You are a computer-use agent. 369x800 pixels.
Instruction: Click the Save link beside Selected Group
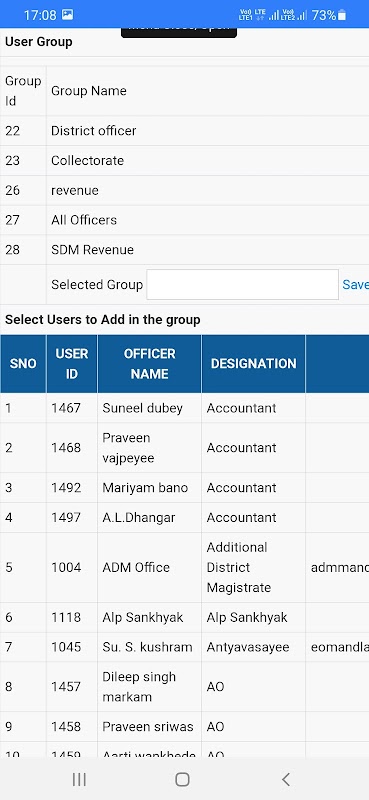coord(355,285)
